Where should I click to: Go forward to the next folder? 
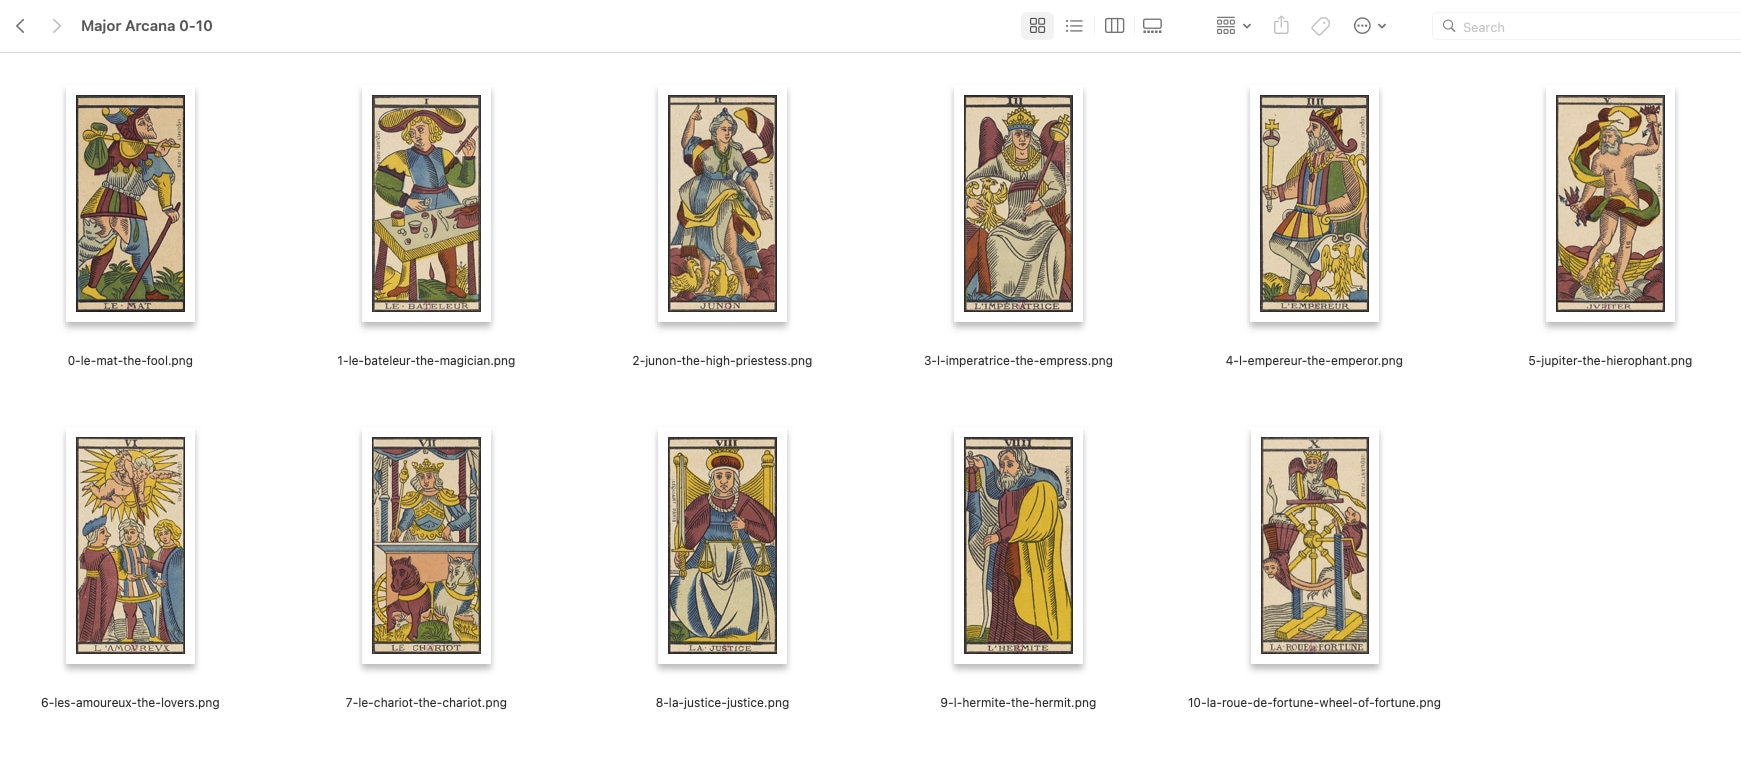click(57, 26)
